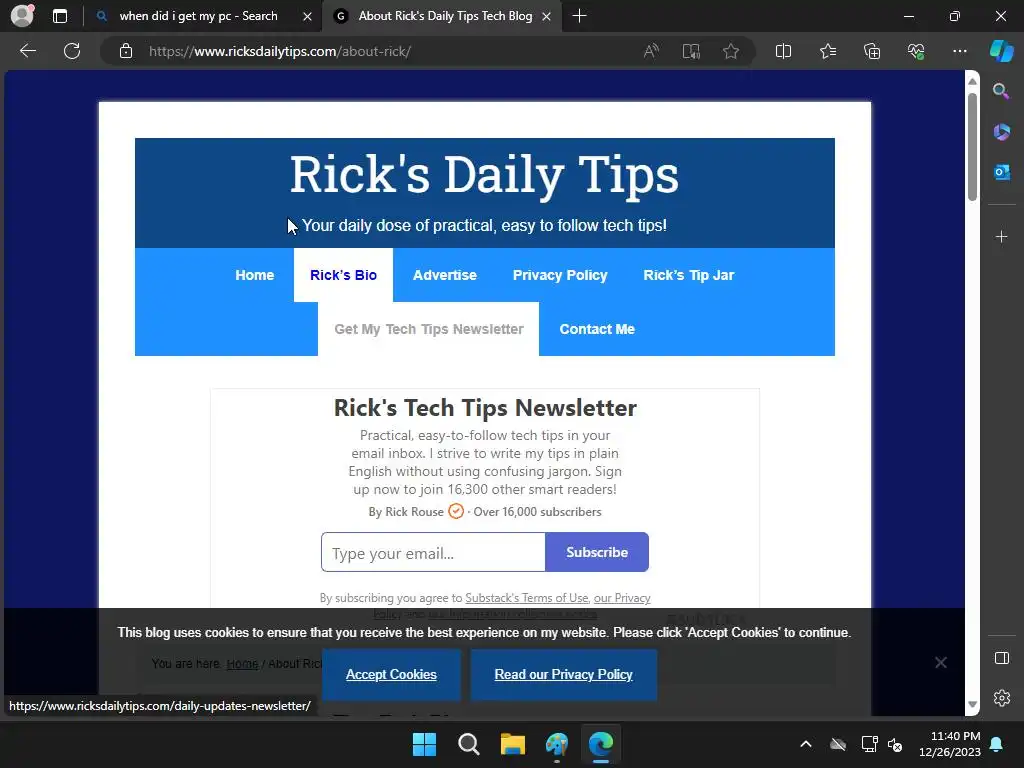Open the Rick's Bio menu item
This screenshot has height=768, width=1024.
(344, 275)
